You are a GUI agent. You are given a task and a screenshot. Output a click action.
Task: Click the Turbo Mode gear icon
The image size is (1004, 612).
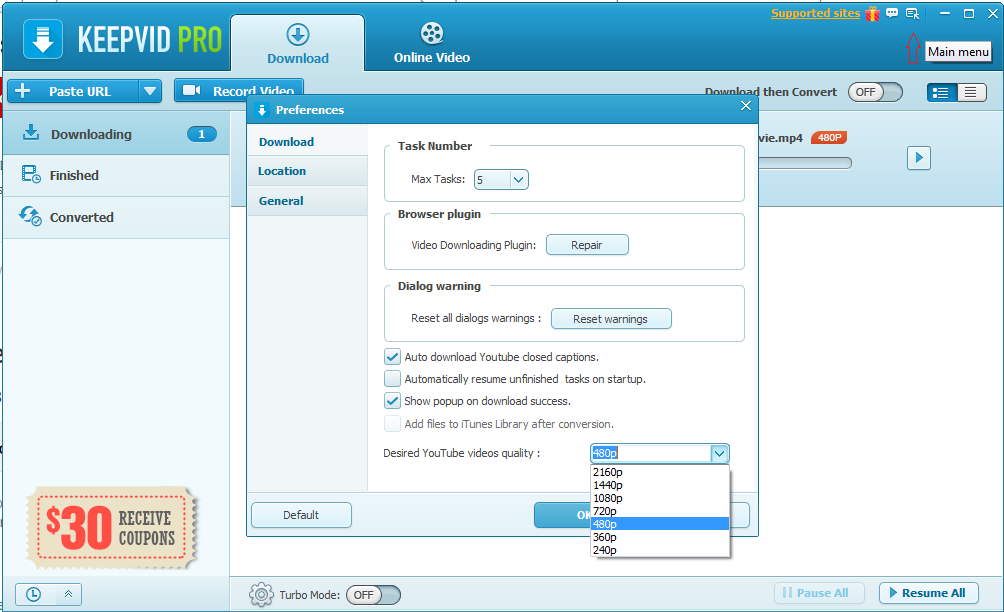(261, 595)
